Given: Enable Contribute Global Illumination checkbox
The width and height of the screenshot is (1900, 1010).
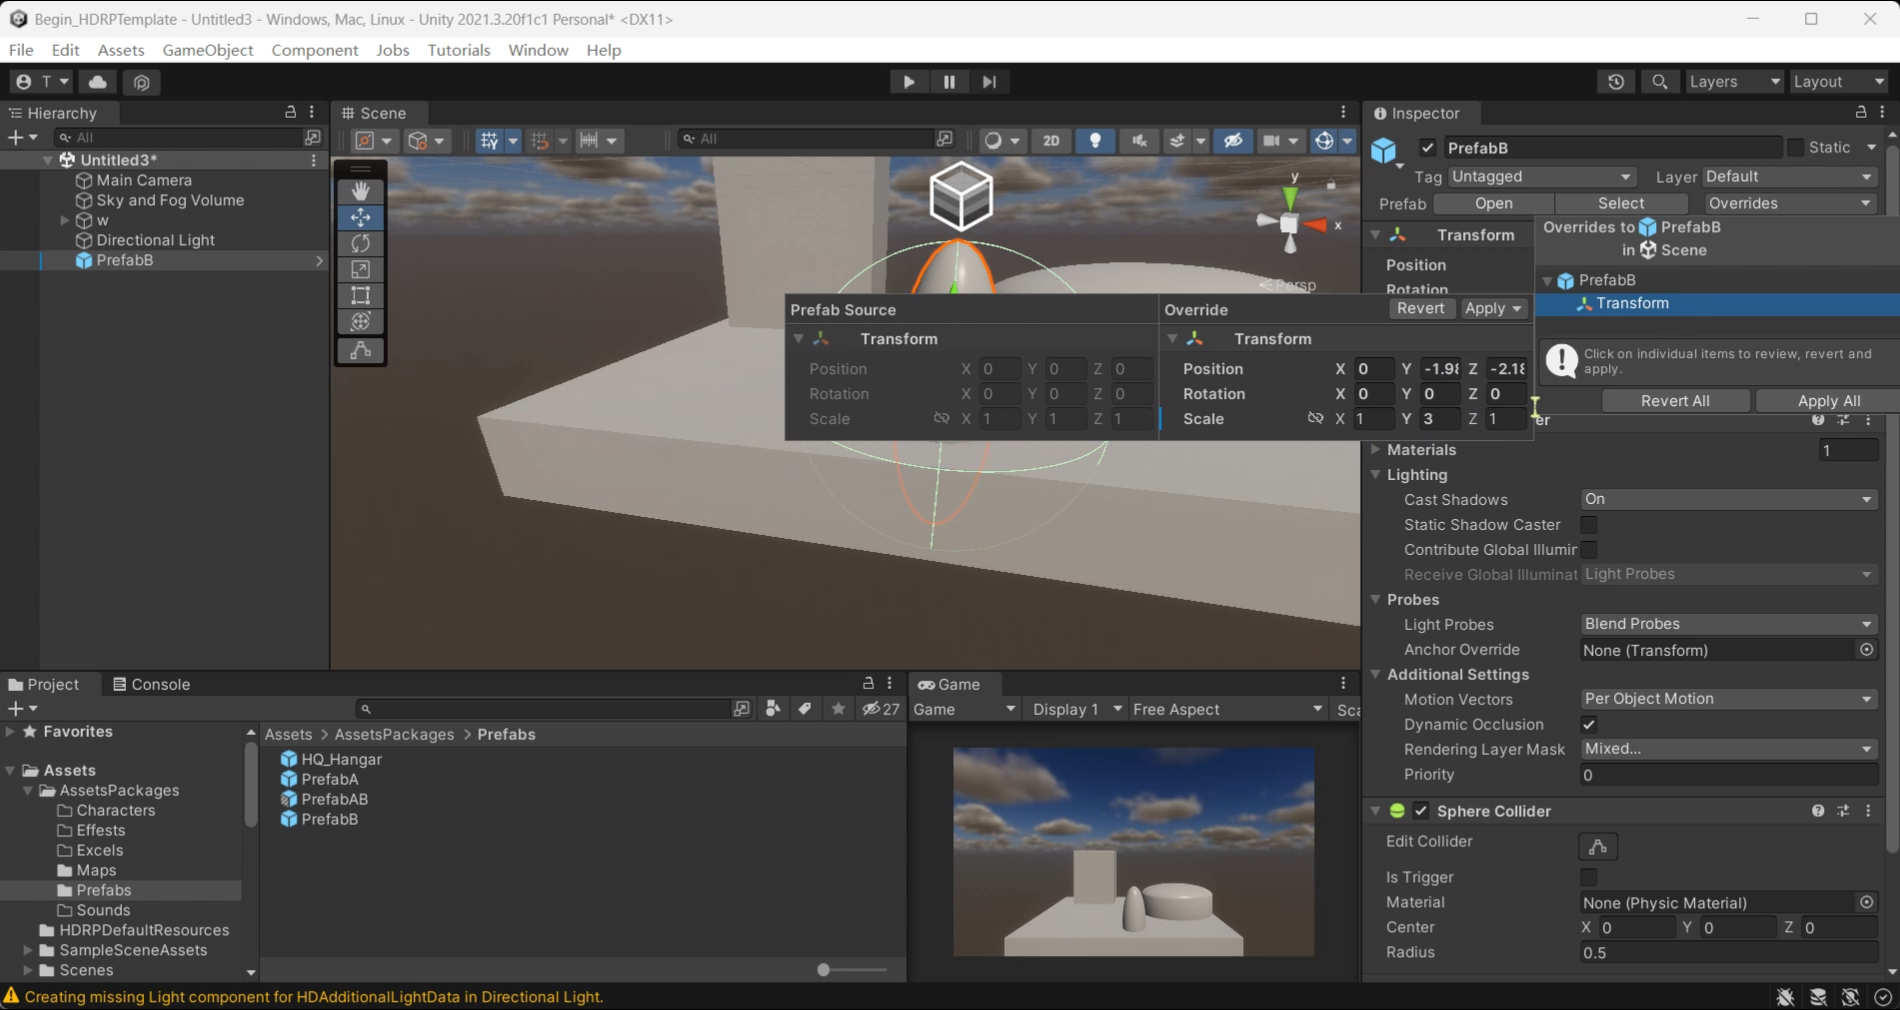Looking at the screenshot, I should 1588,550.
